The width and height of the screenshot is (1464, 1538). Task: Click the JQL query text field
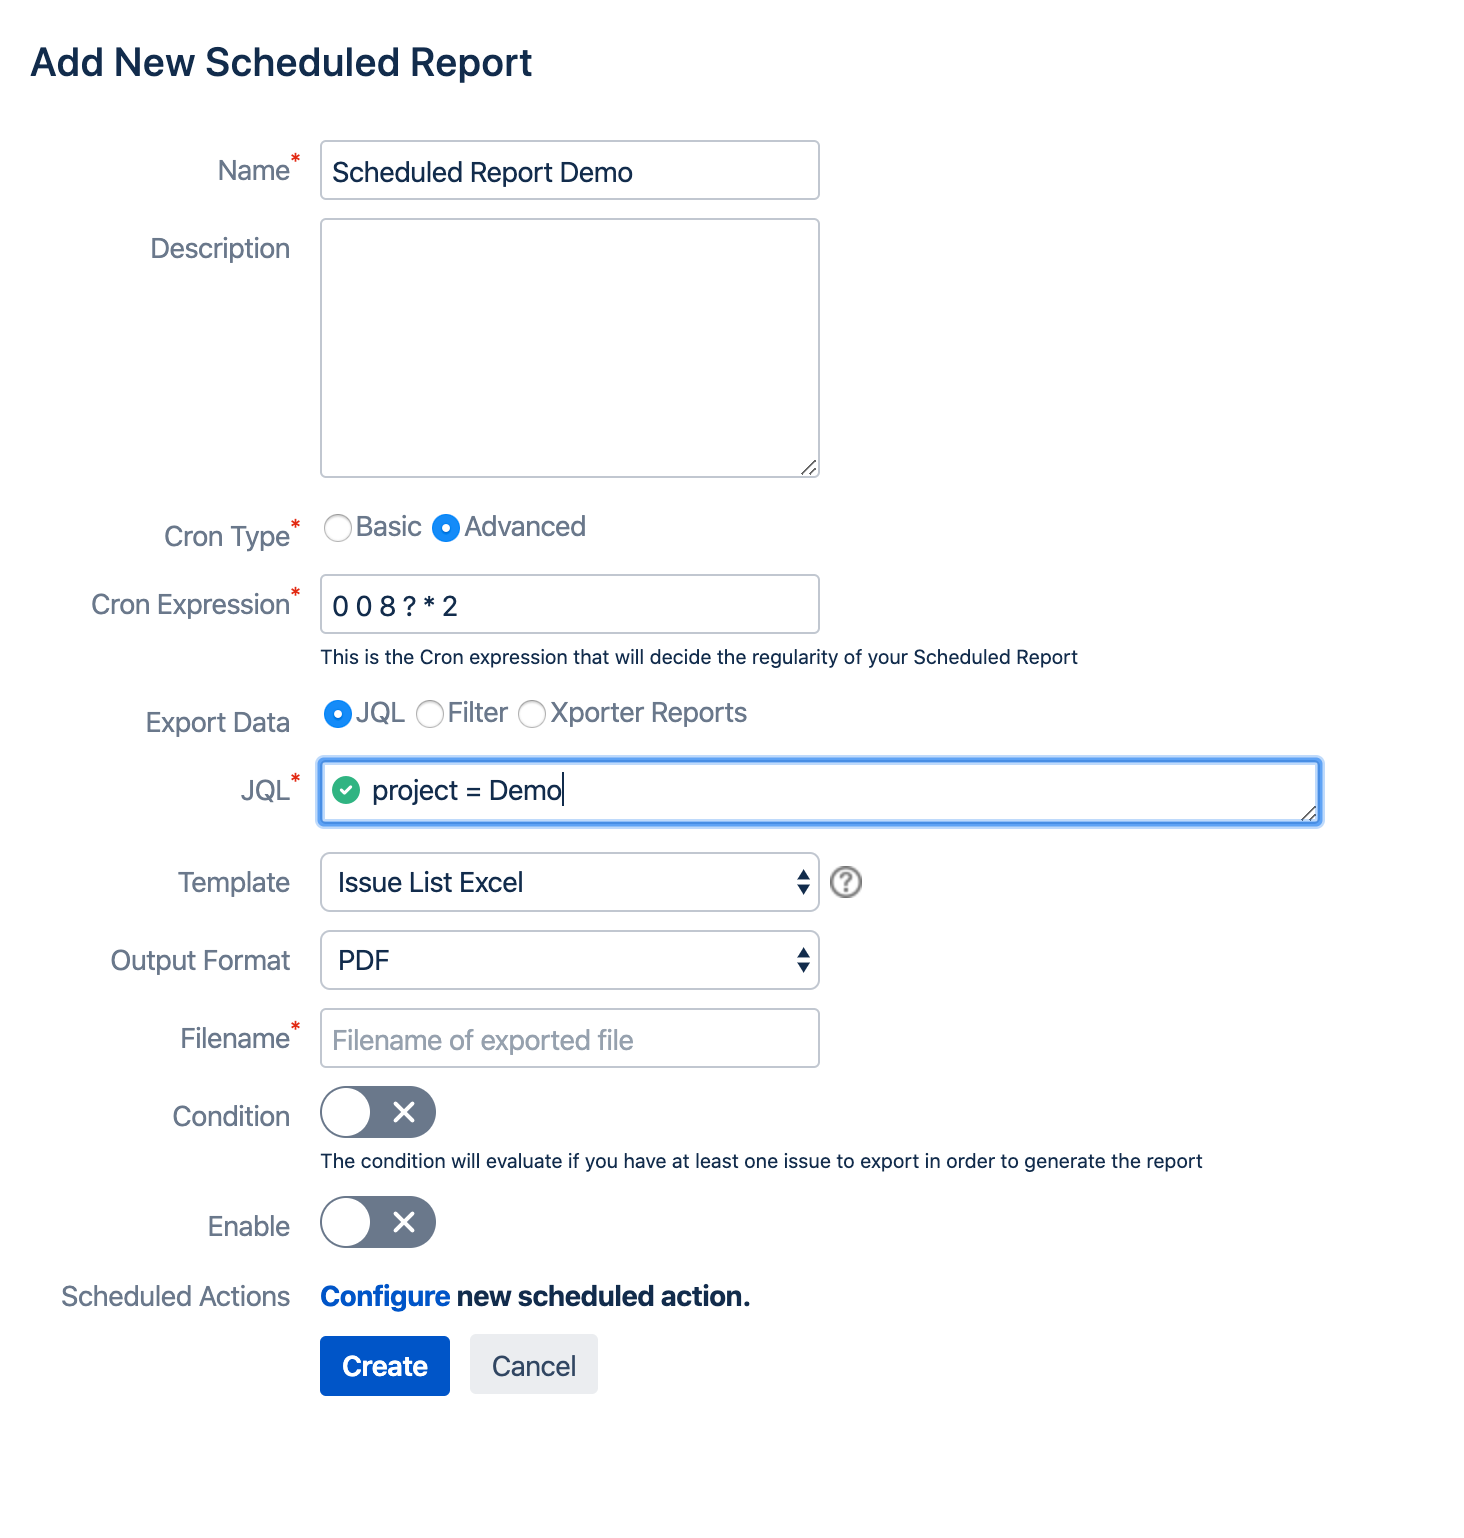[x=820, y=791]
